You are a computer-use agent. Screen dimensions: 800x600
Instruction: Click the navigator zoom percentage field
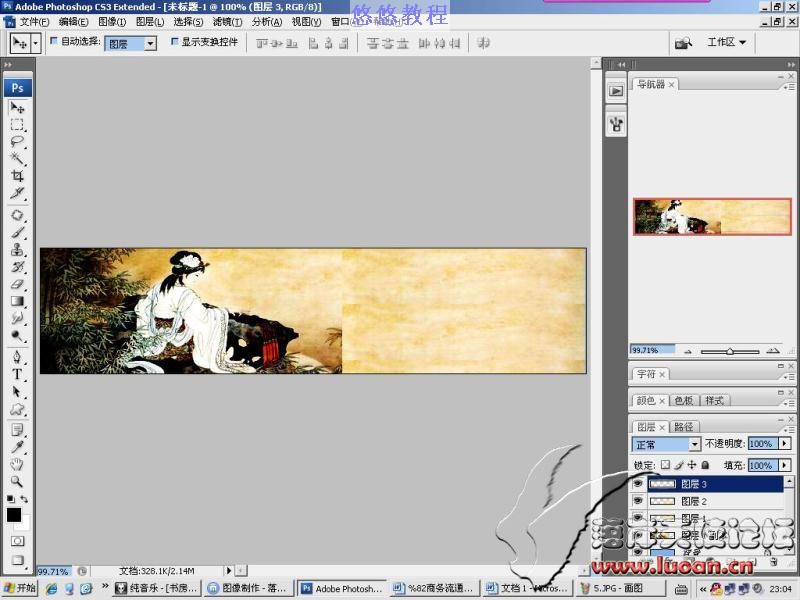click(x=652, y=350)
